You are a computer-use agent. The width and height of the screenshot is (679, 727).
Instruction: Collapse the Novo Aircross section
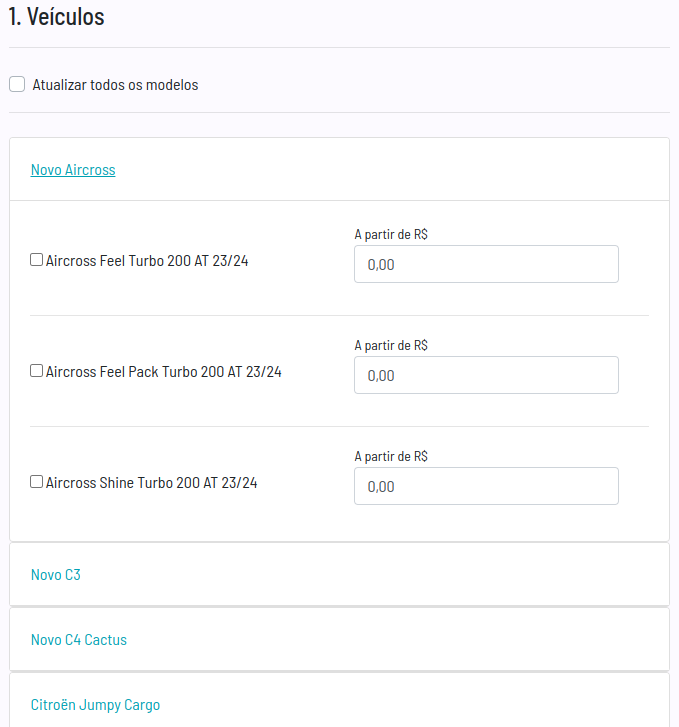tap(73, 170)
